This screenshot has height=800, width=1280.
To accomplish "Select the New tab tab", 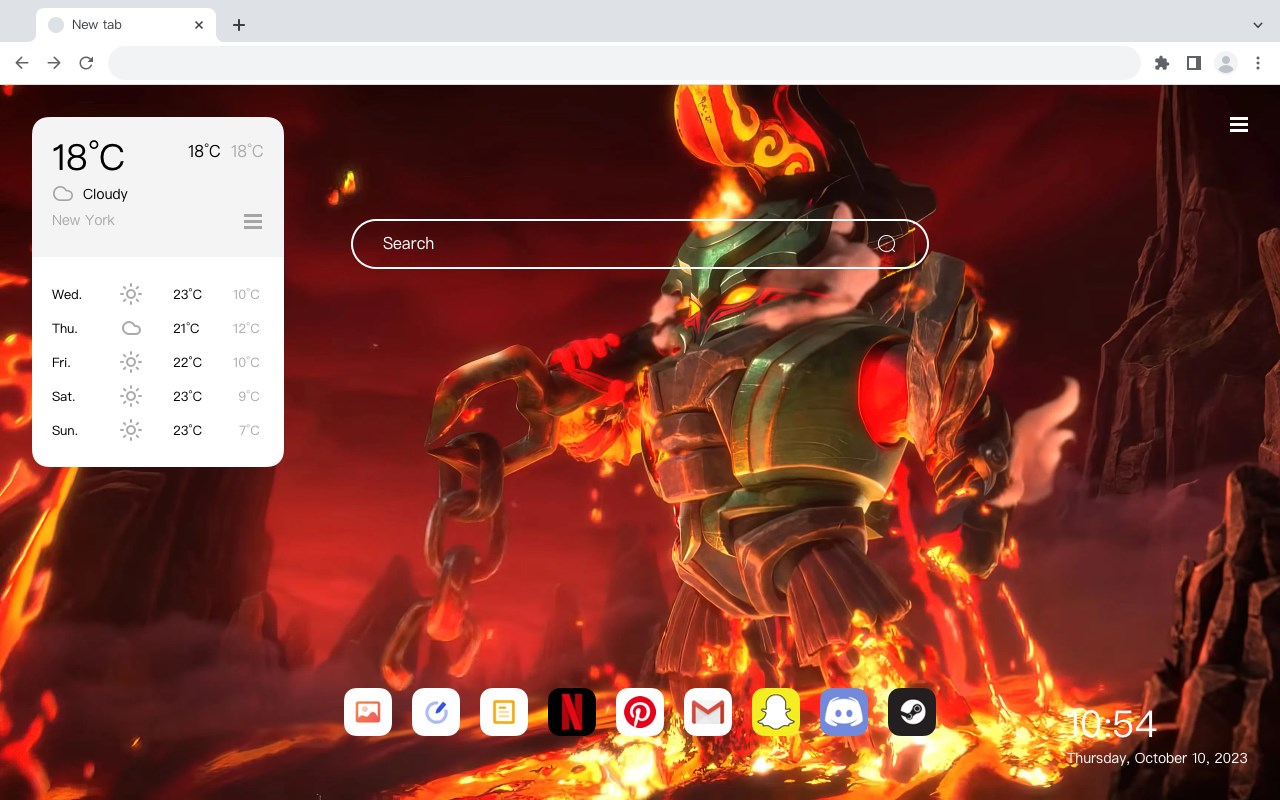I will click(x=126, y=25).
